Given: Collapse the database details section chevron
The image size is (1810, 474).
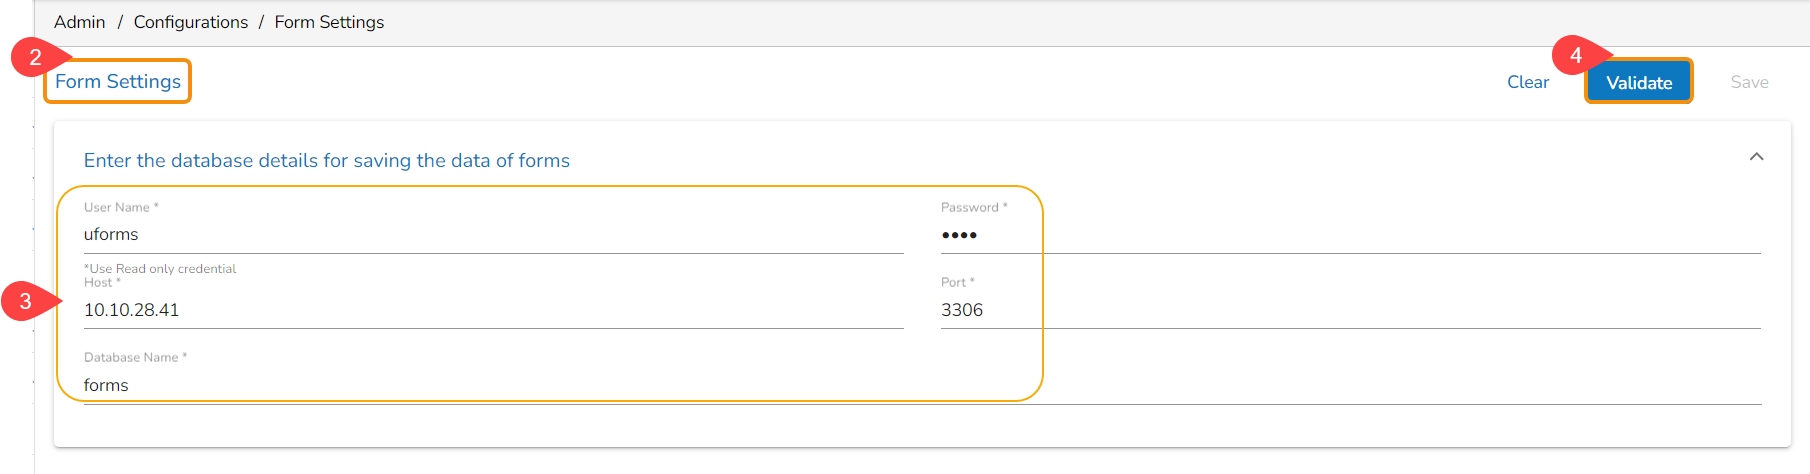Looking at the screenshot, I should pos(1756,157).
